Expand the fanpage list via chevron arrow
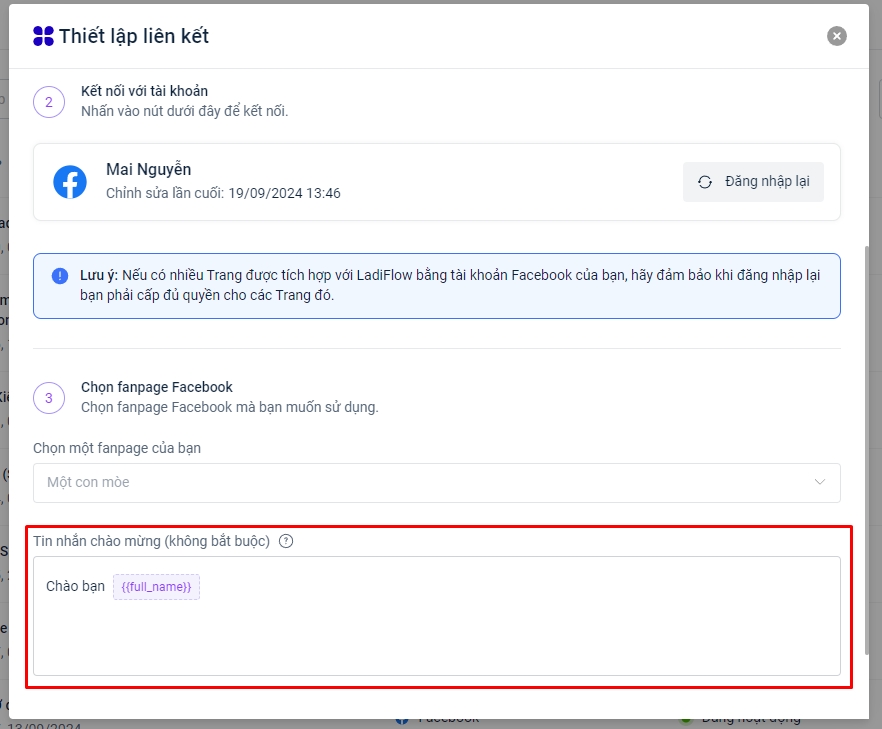 click(820, 482)
